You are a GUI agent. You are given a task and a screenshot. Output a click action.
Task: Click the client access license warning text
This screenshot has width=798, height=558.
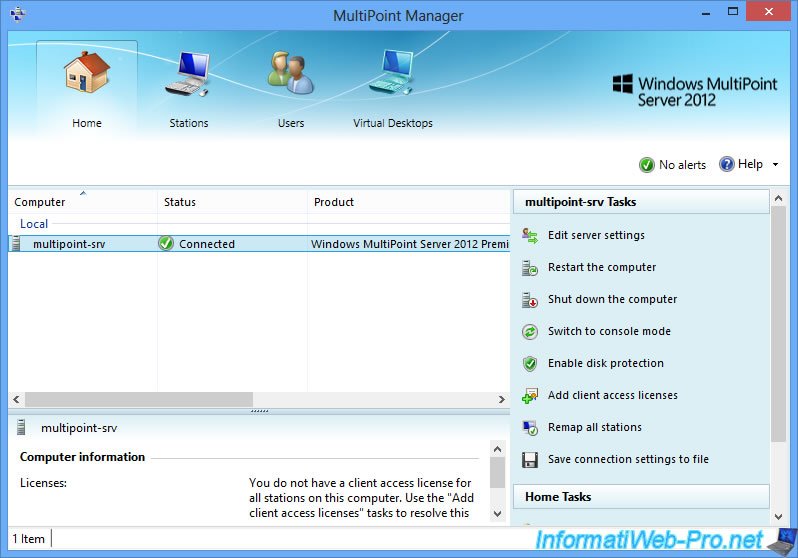[x=361, y=498]
